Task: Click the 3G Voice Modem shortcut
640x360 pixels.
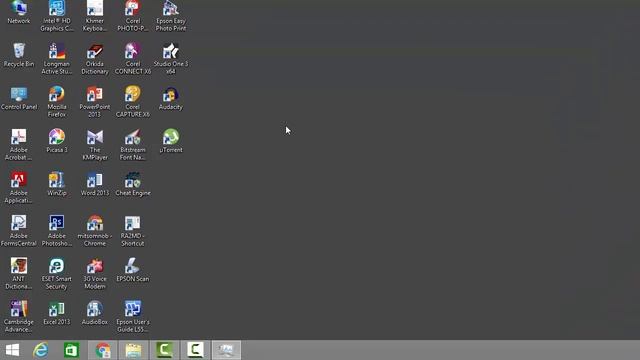Action: coord(95,274)
